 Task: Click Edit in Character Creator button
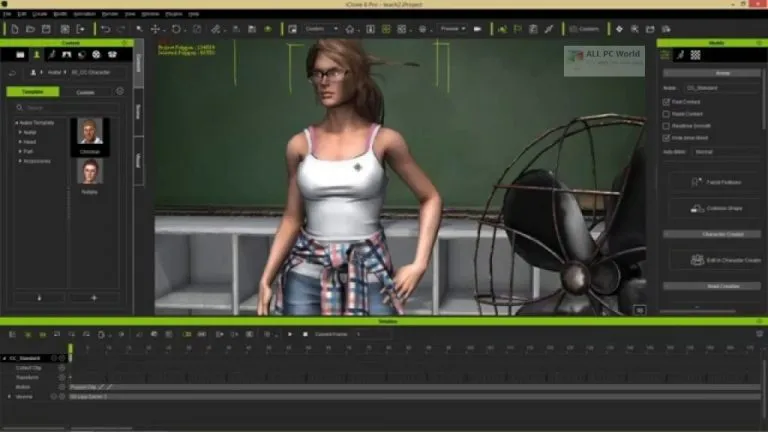tap(711, 259)
